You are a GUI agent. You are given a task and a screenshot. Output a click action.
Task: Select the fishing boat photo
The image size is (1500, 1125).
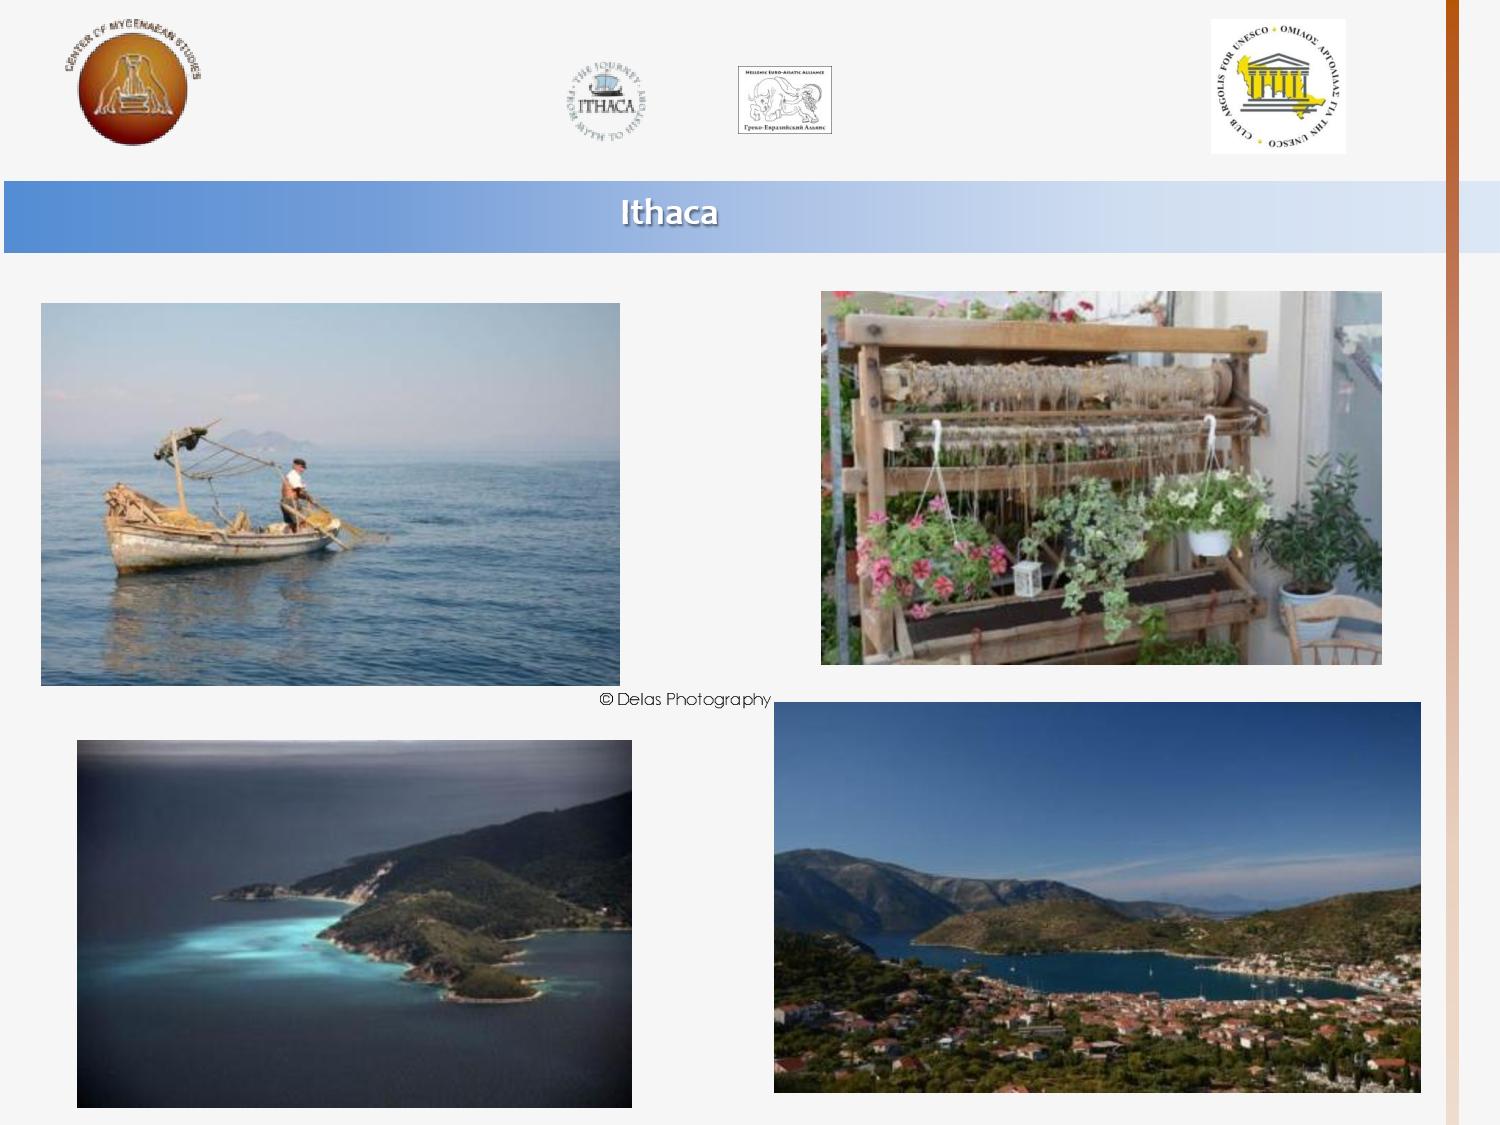coord(330,494)
